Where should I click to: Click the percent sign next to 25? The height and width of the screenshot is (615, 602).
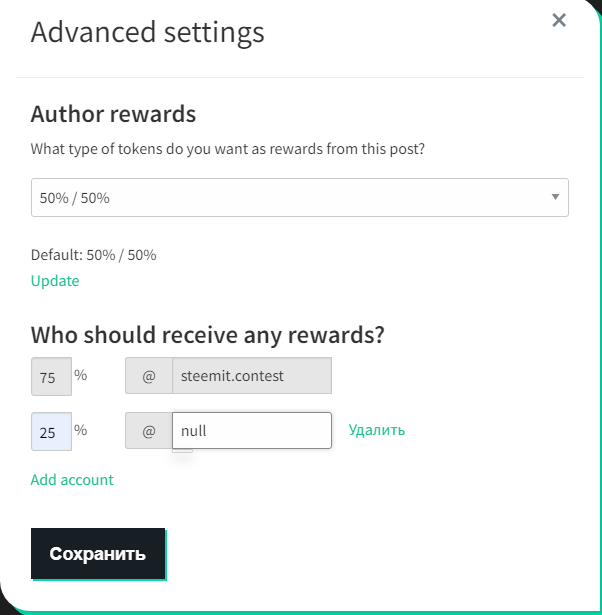[x=81, y=429]
